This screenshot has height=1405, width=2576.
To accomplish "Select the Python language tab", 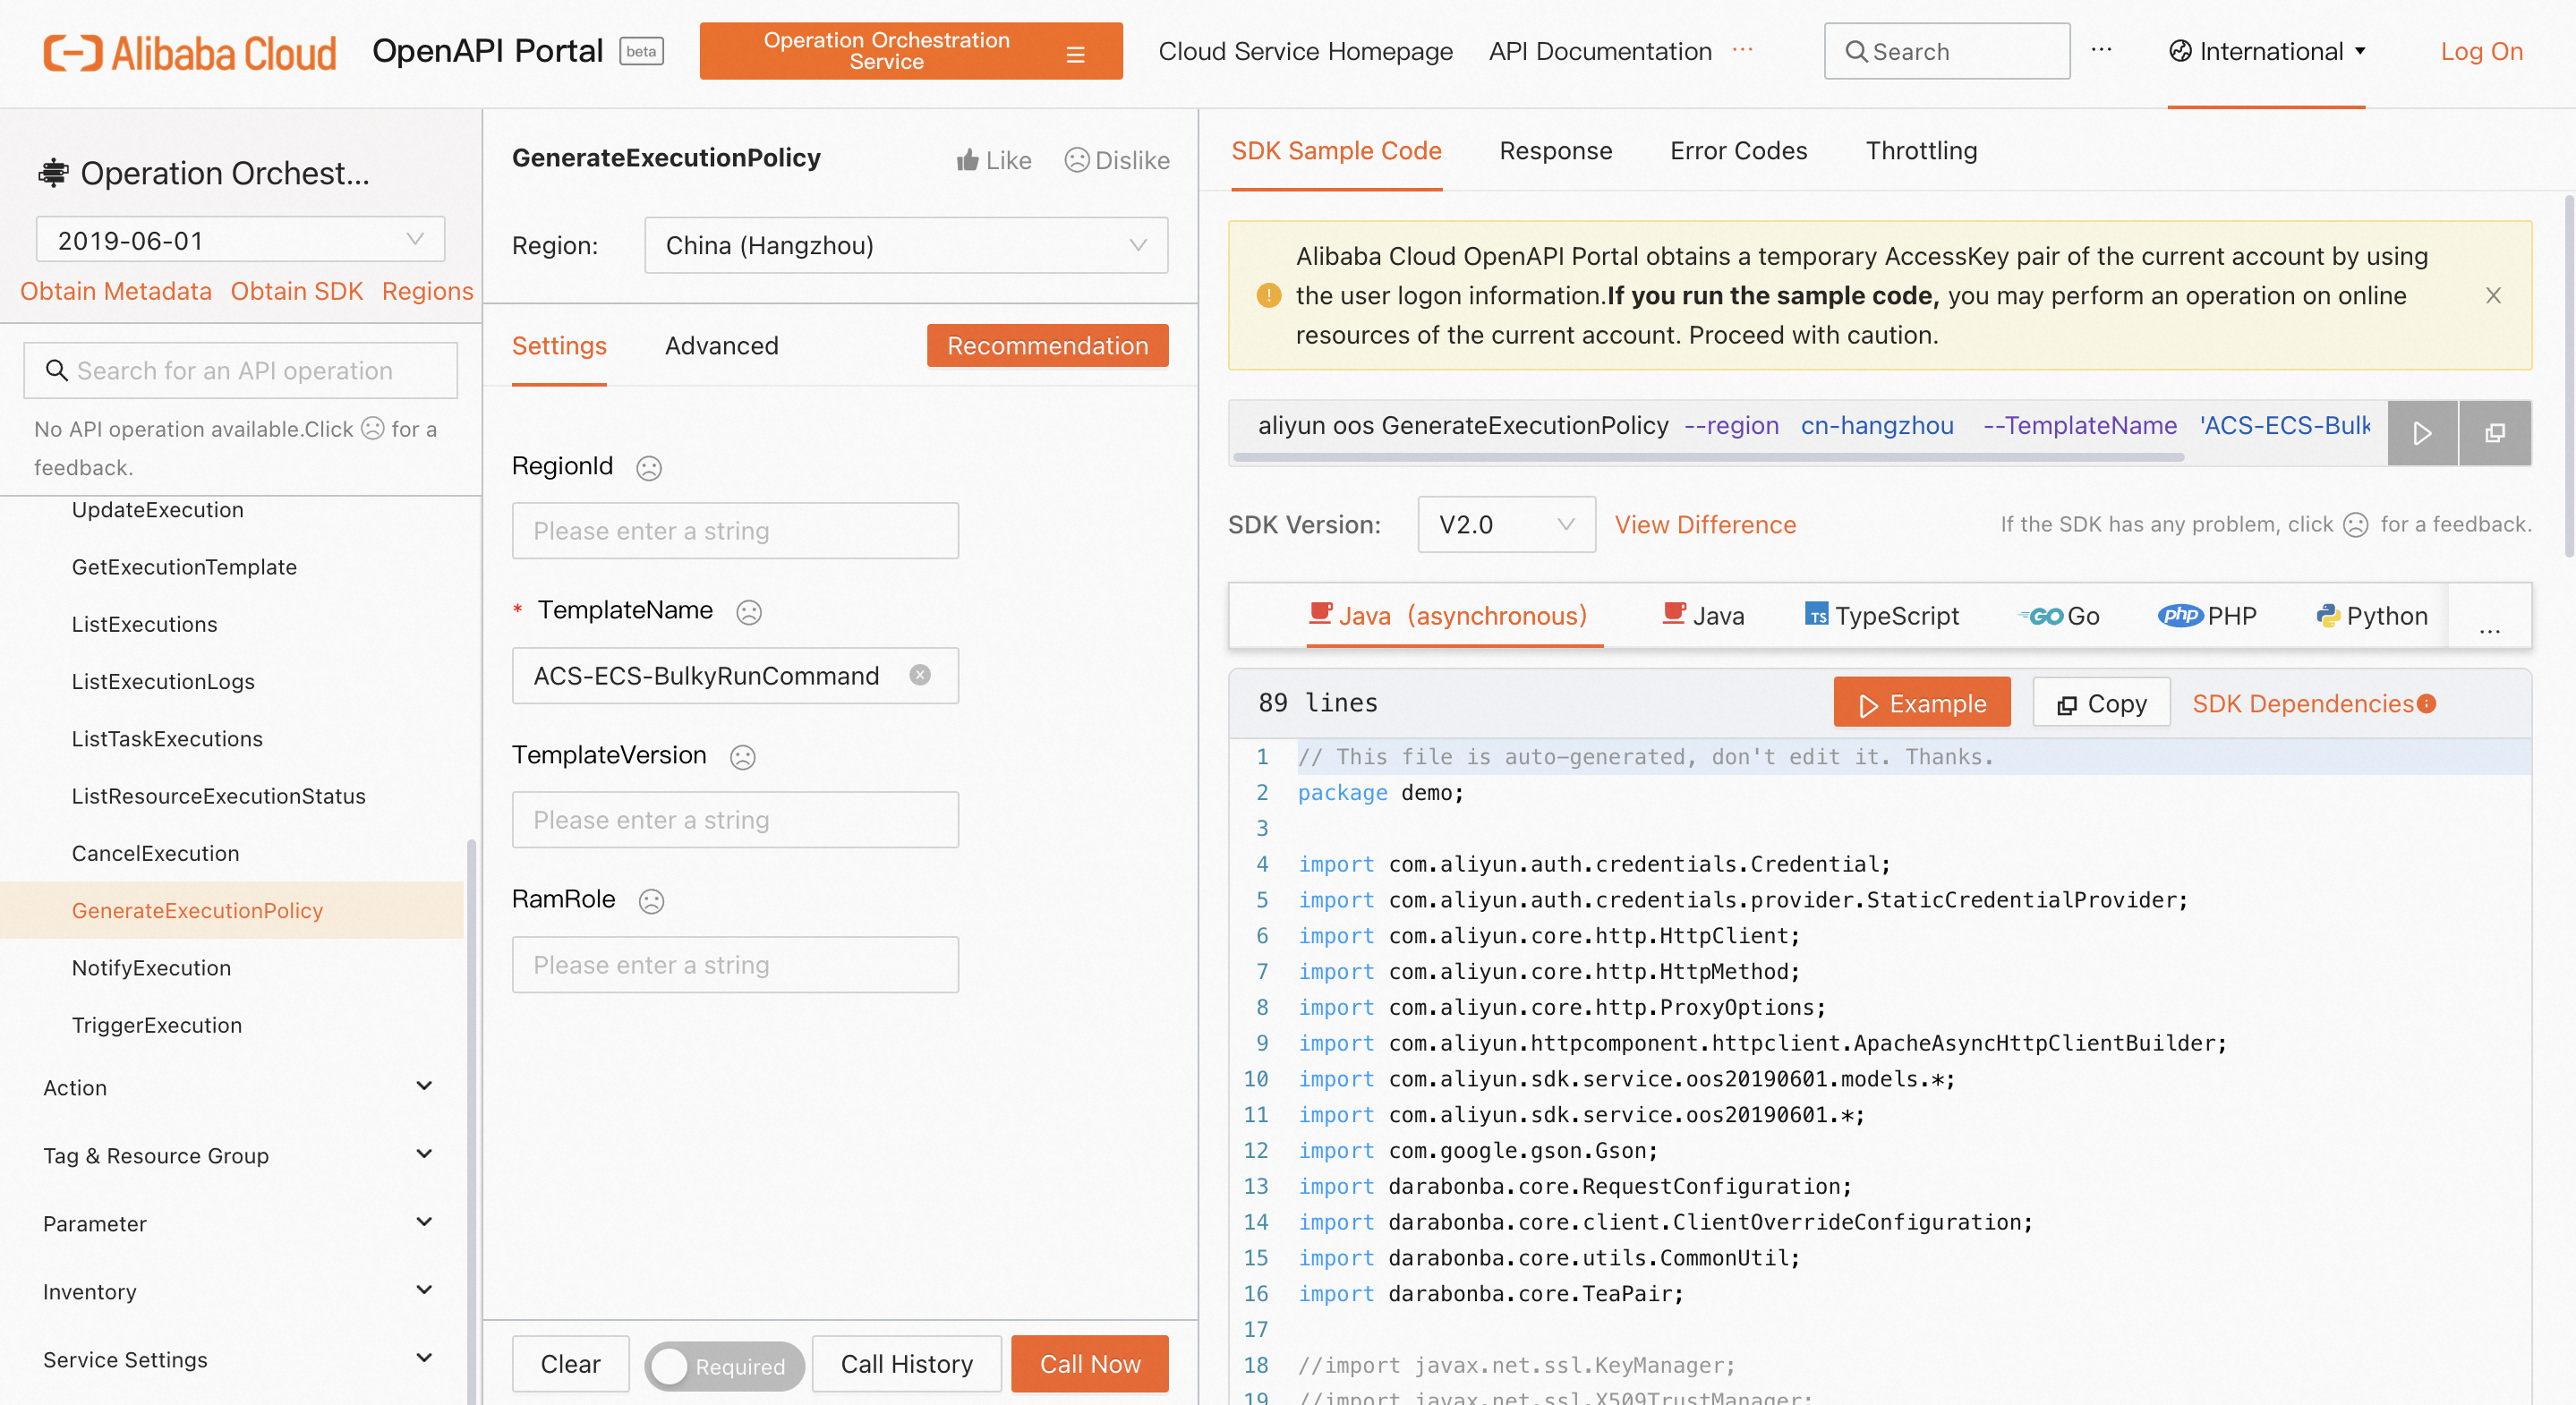I will click(2371, 615).
